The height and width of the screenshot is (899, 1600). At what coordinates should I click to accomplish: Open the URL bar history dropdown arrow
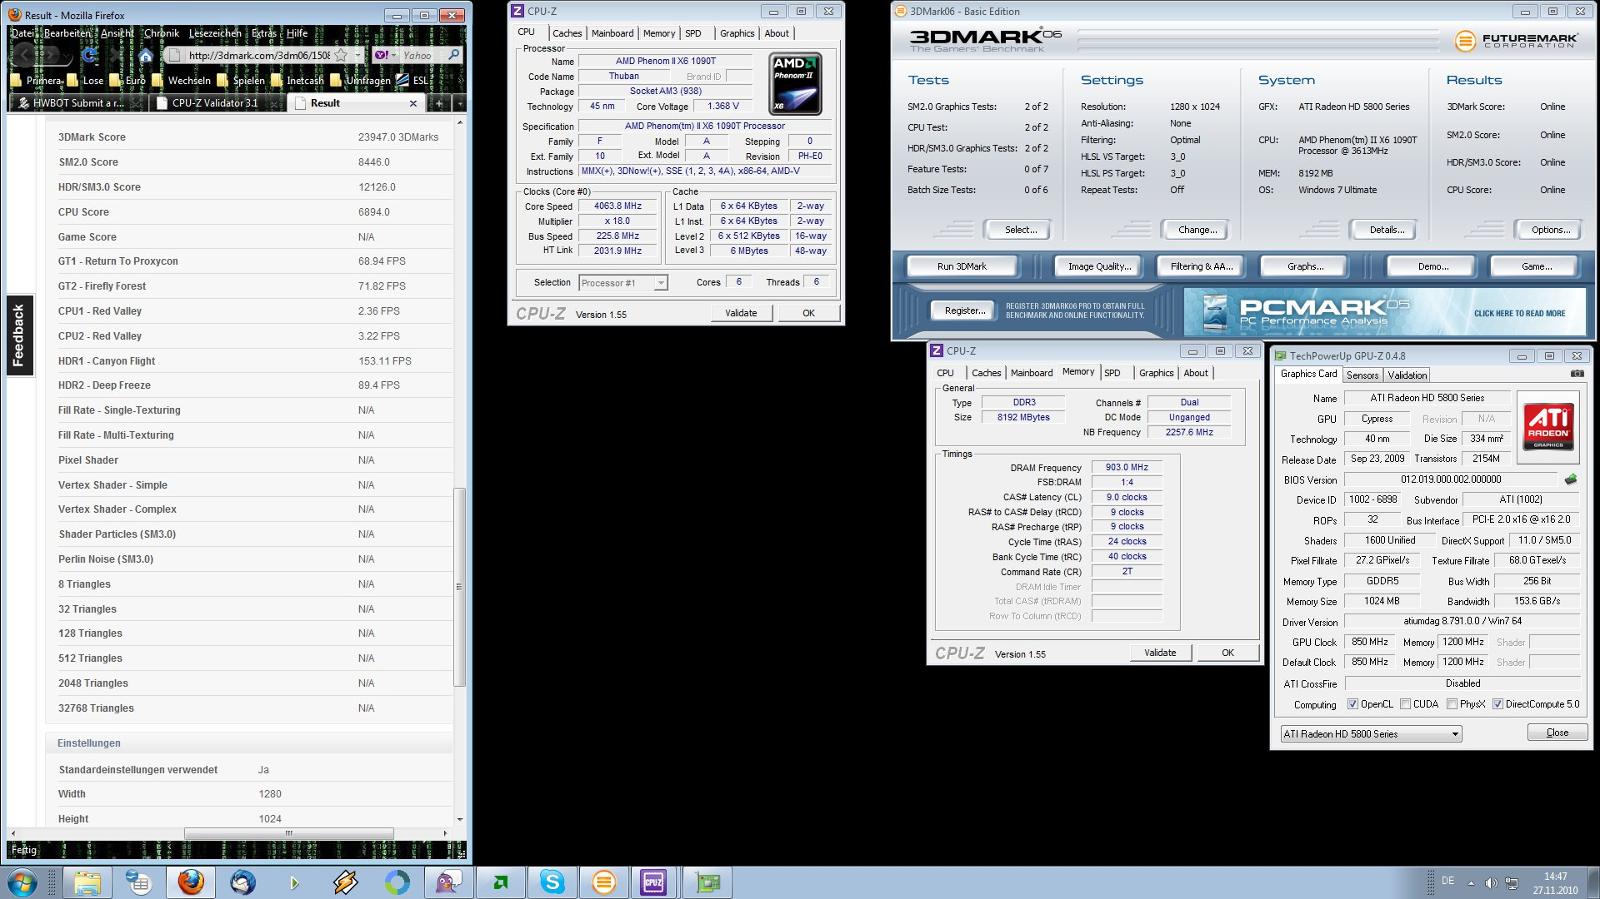click(358, 55)
